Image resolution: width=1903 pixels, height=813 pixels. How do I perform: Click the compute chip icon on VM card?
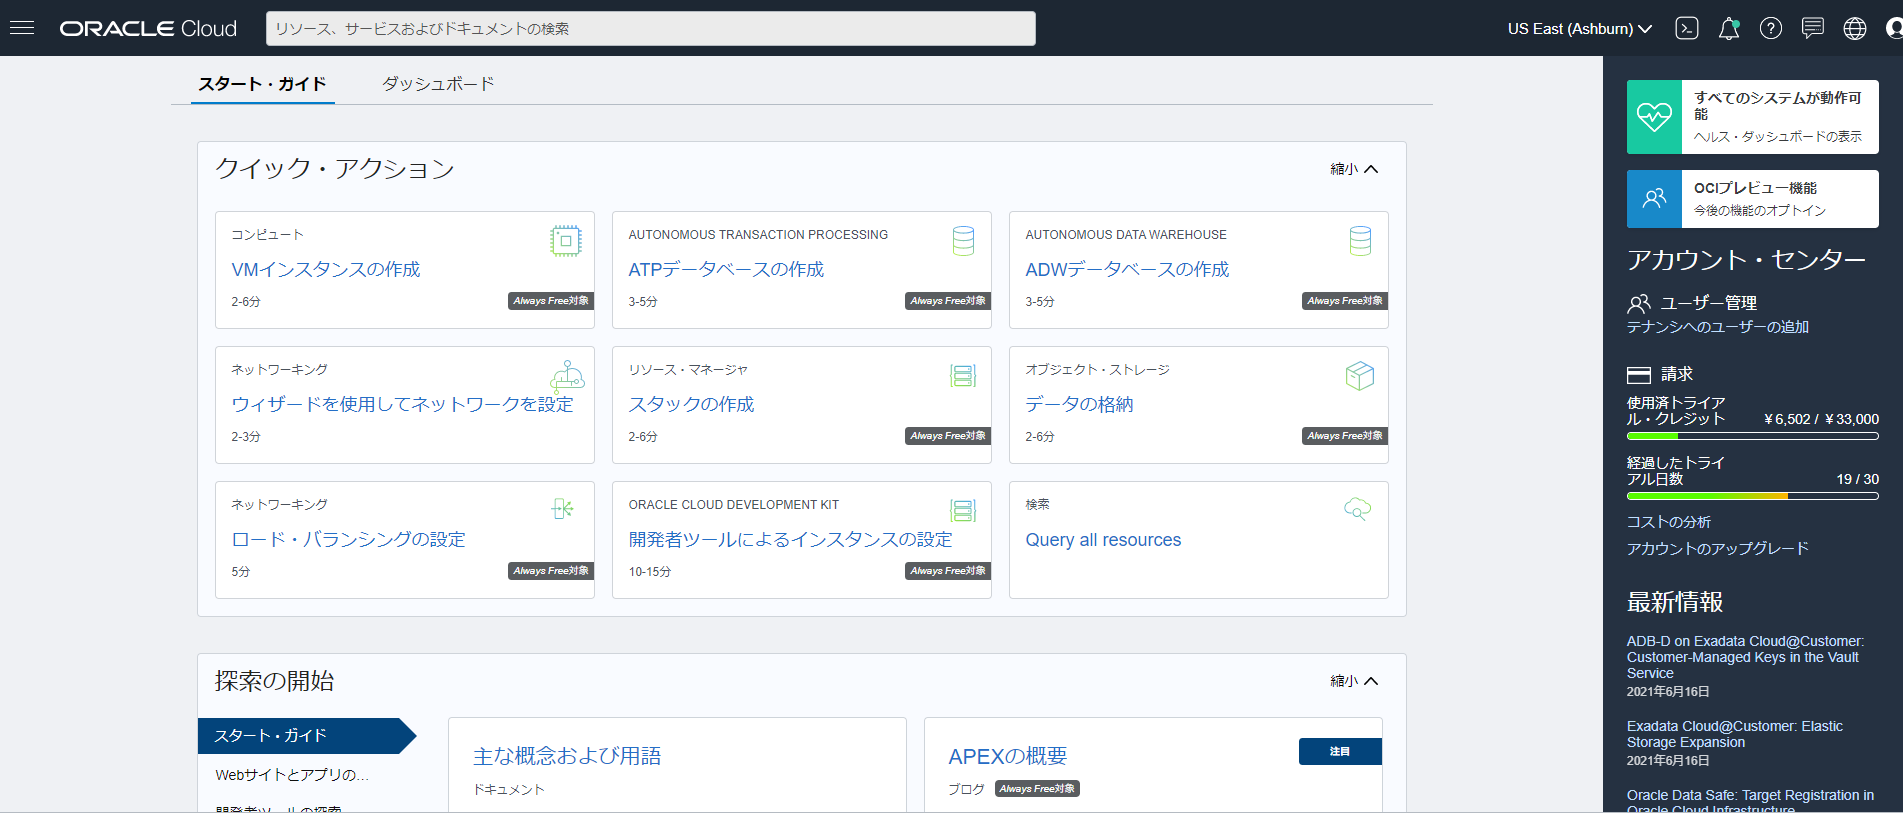click(565, 241)
